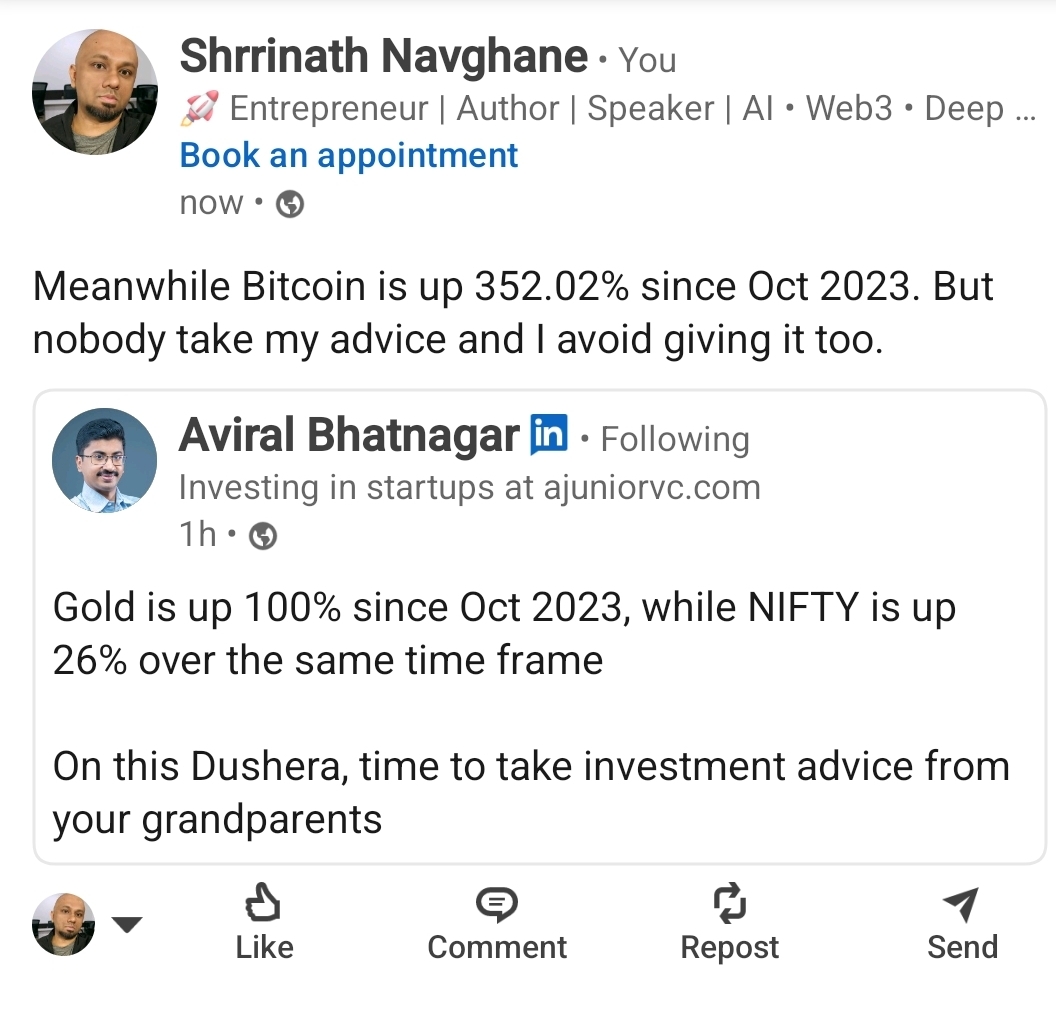Click the Comment speech bubble icon

coord(496,904)
